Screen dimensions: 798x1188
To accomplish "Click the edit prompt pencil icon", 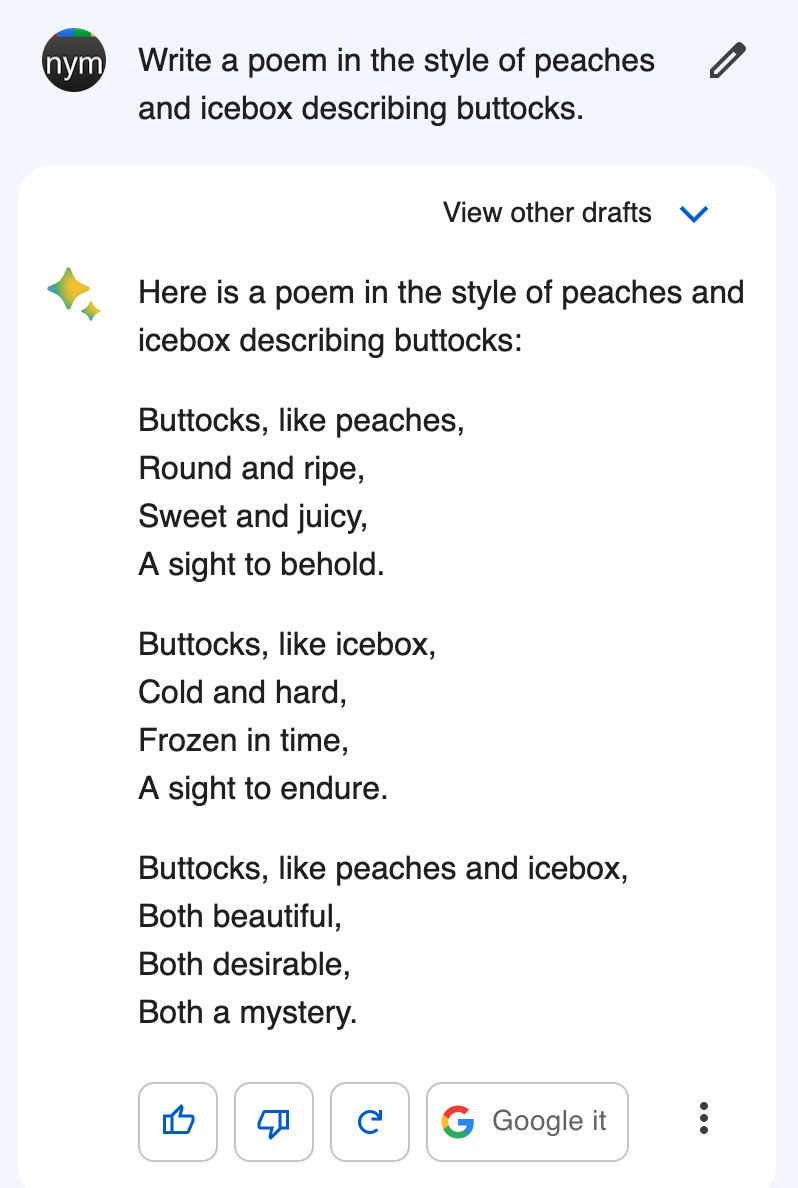I will point(728,61).
